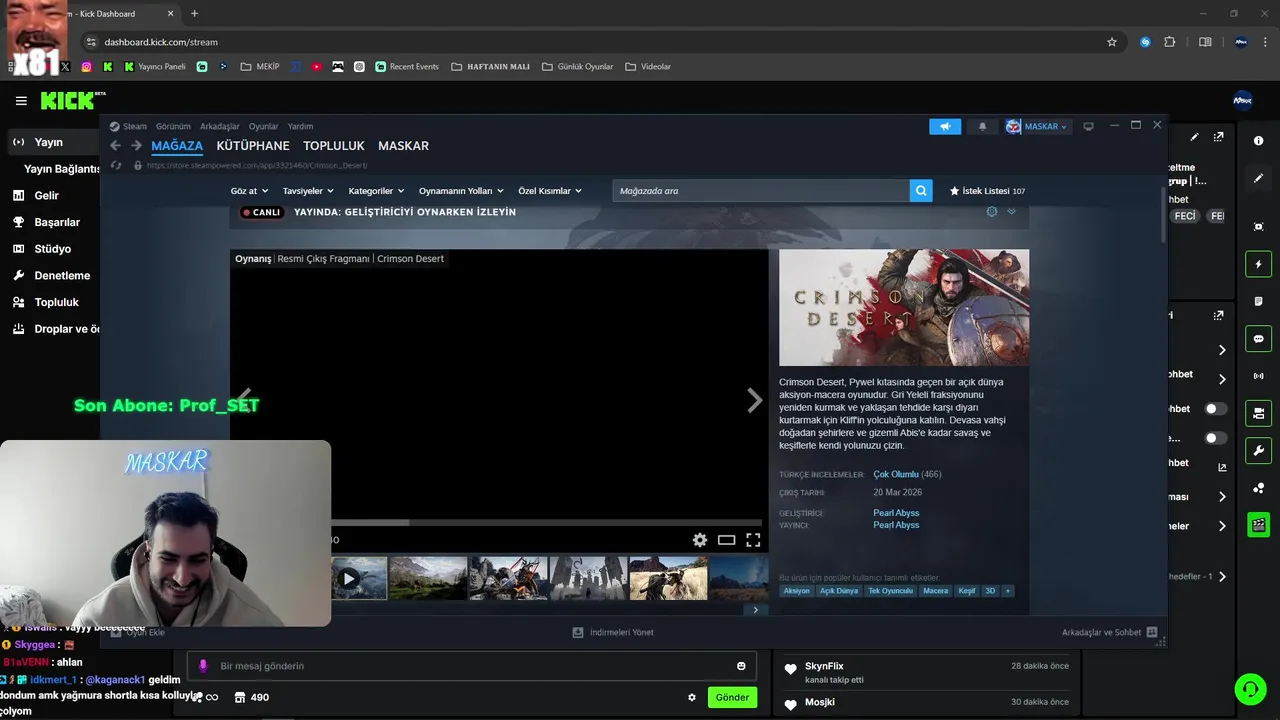This screenshot has height=720, width=1280.
Task: Open Stüdyo in Kick sidebar
Action: (52, 249)
